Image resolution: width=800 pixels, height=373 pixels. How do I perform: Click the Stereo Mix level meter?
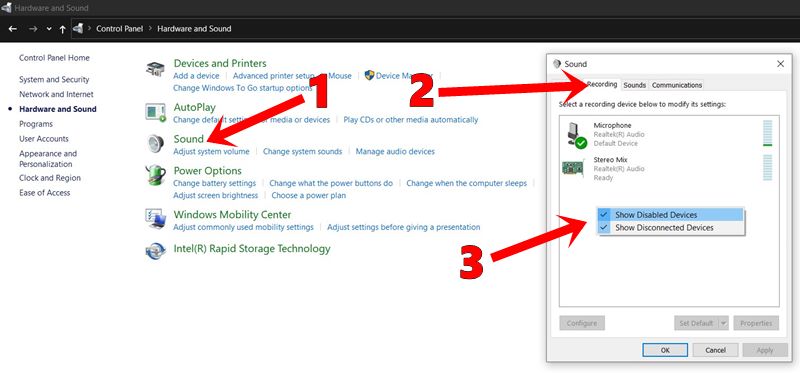[767, 167]
